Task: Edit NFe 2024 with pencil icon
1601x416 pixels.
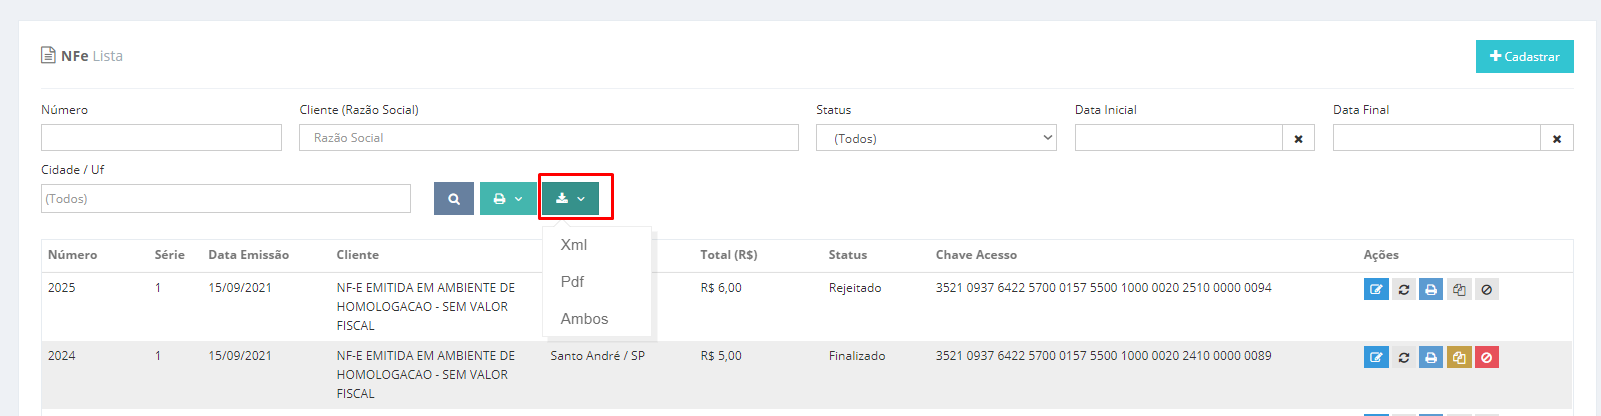Action: [x=1376, y=357]
